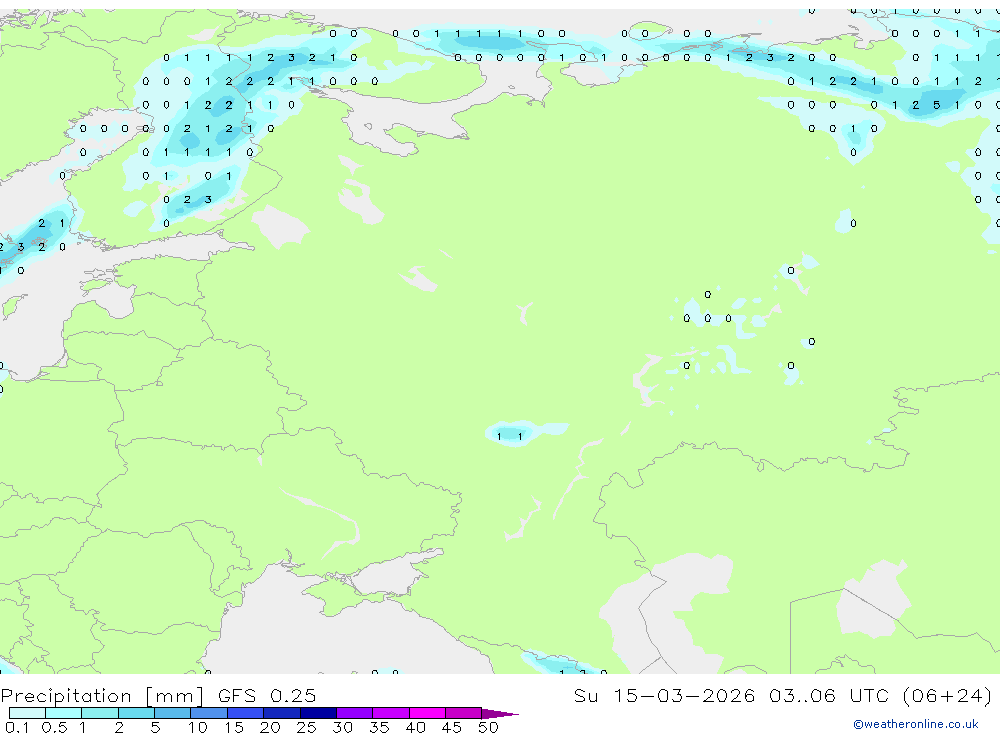The image size is (1000, 733).
Task: Open the weatheronline.co.uk copyright link
Action: point(915,724)
